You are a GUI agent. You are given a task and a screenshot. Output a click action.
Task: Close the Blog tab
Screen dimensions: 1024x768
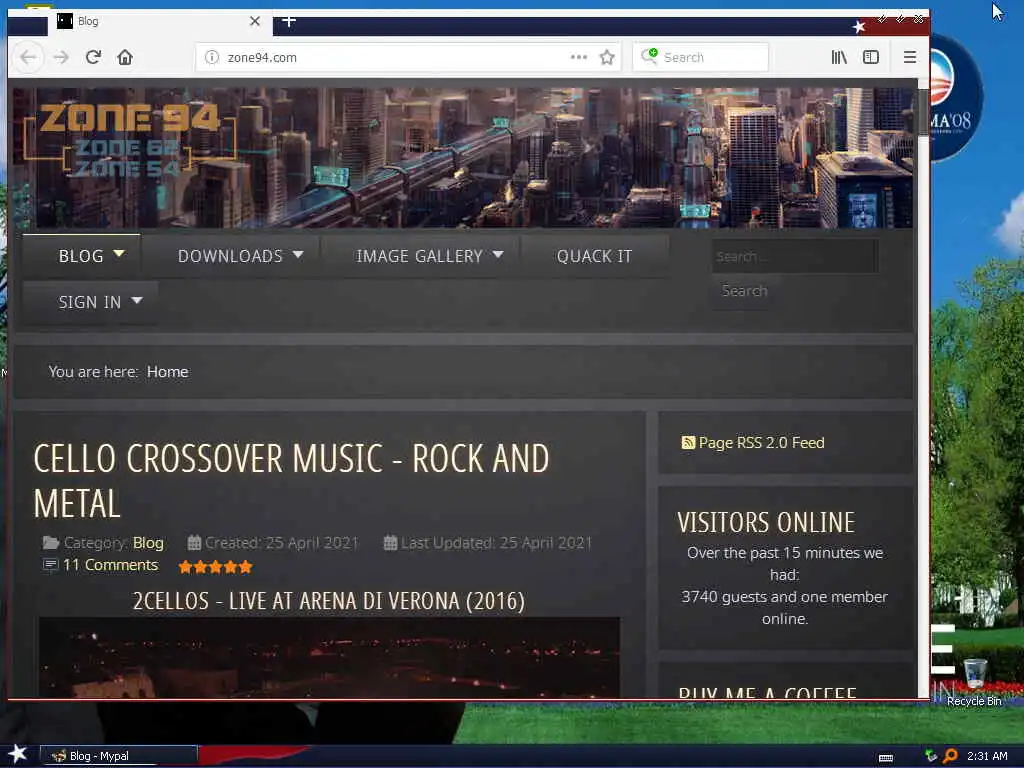[255, 21]
